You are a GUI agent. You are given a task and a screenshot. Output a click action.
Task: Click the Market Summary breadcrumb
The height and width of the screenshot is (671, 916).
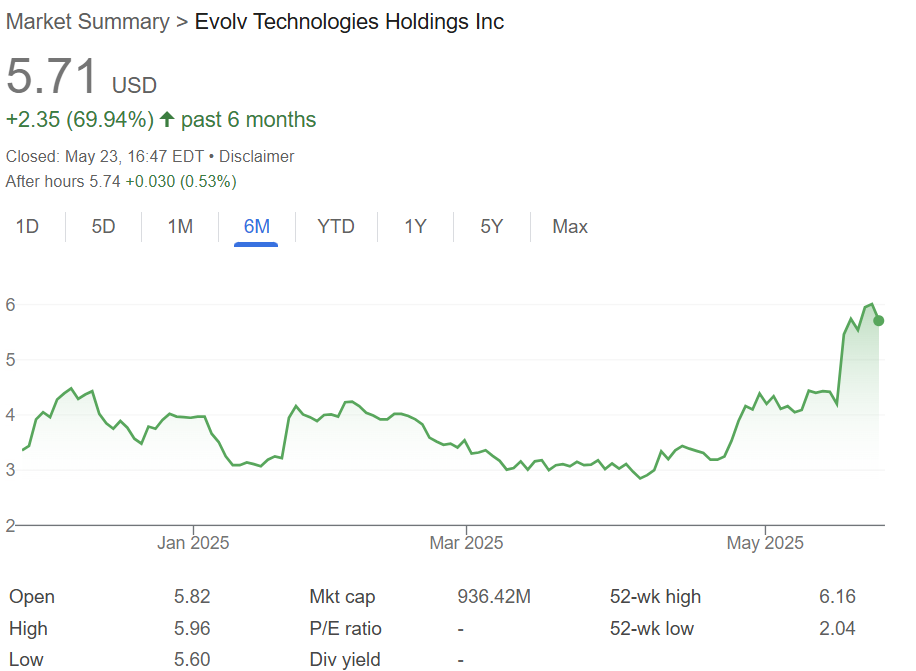coord(87,22)
